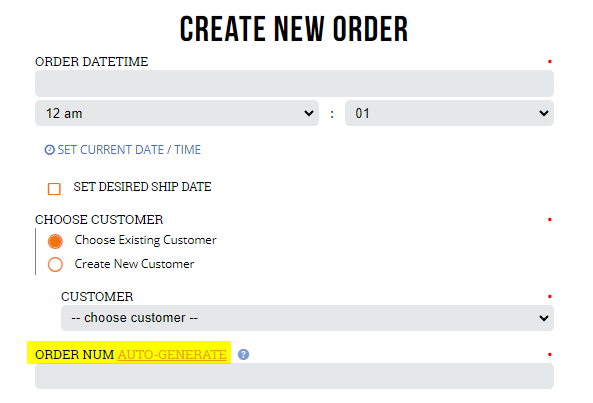This screenshot has width=593, height=403.
Task: Click the clock icon beside Set Current Date
Action: [50, 150]
